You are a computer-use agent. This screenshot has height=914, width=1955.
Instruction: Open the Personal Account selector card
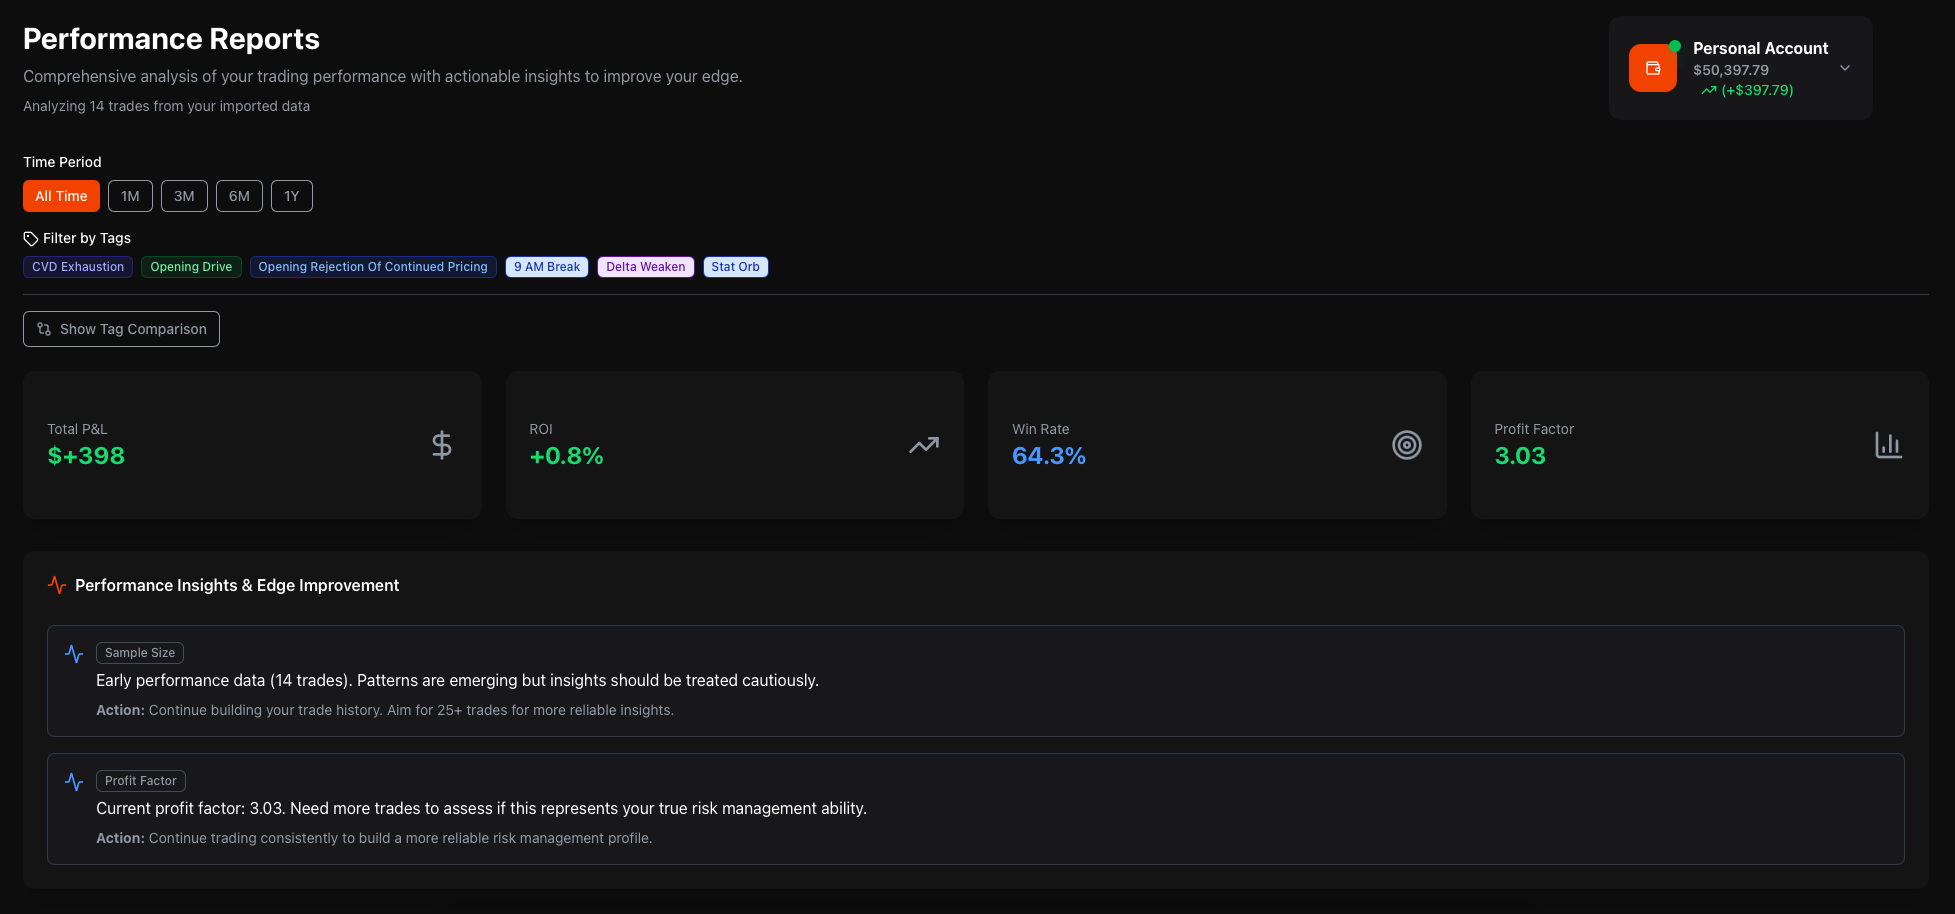point(1740,68)
